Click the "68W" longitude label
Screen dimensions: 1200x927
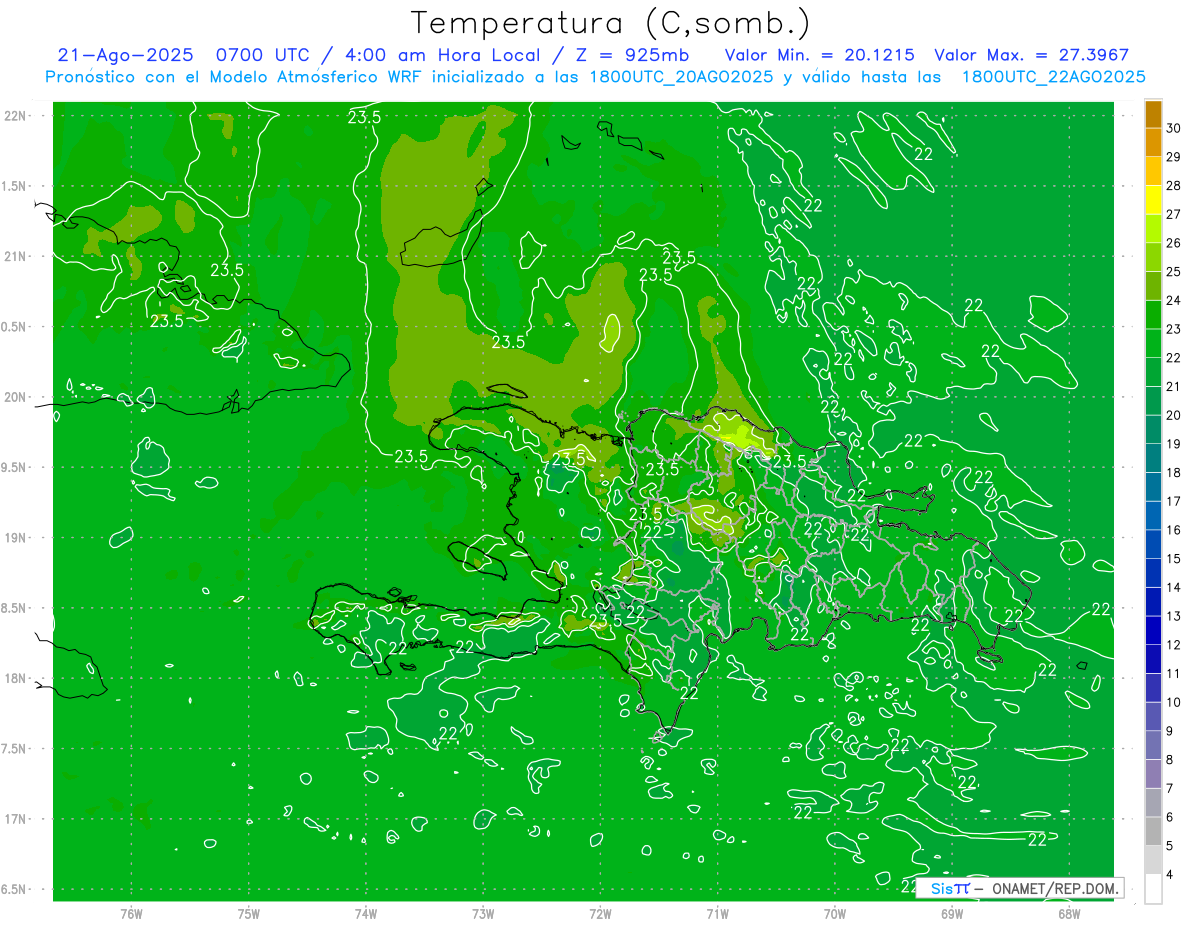pos(1069,913)
